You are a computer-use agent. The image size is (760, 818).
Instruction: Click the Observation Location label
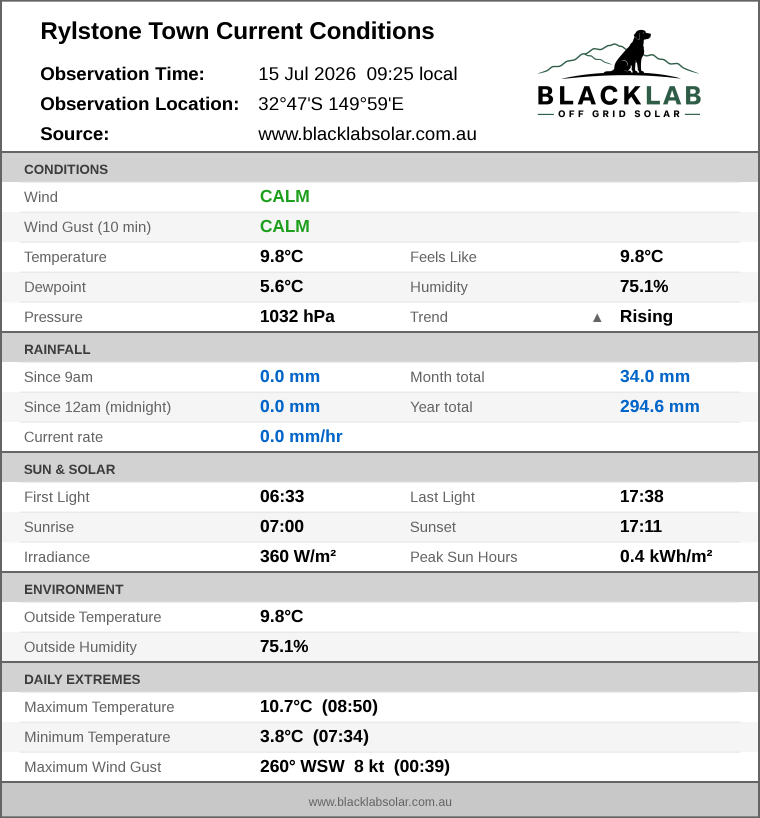tap(140, 104)
